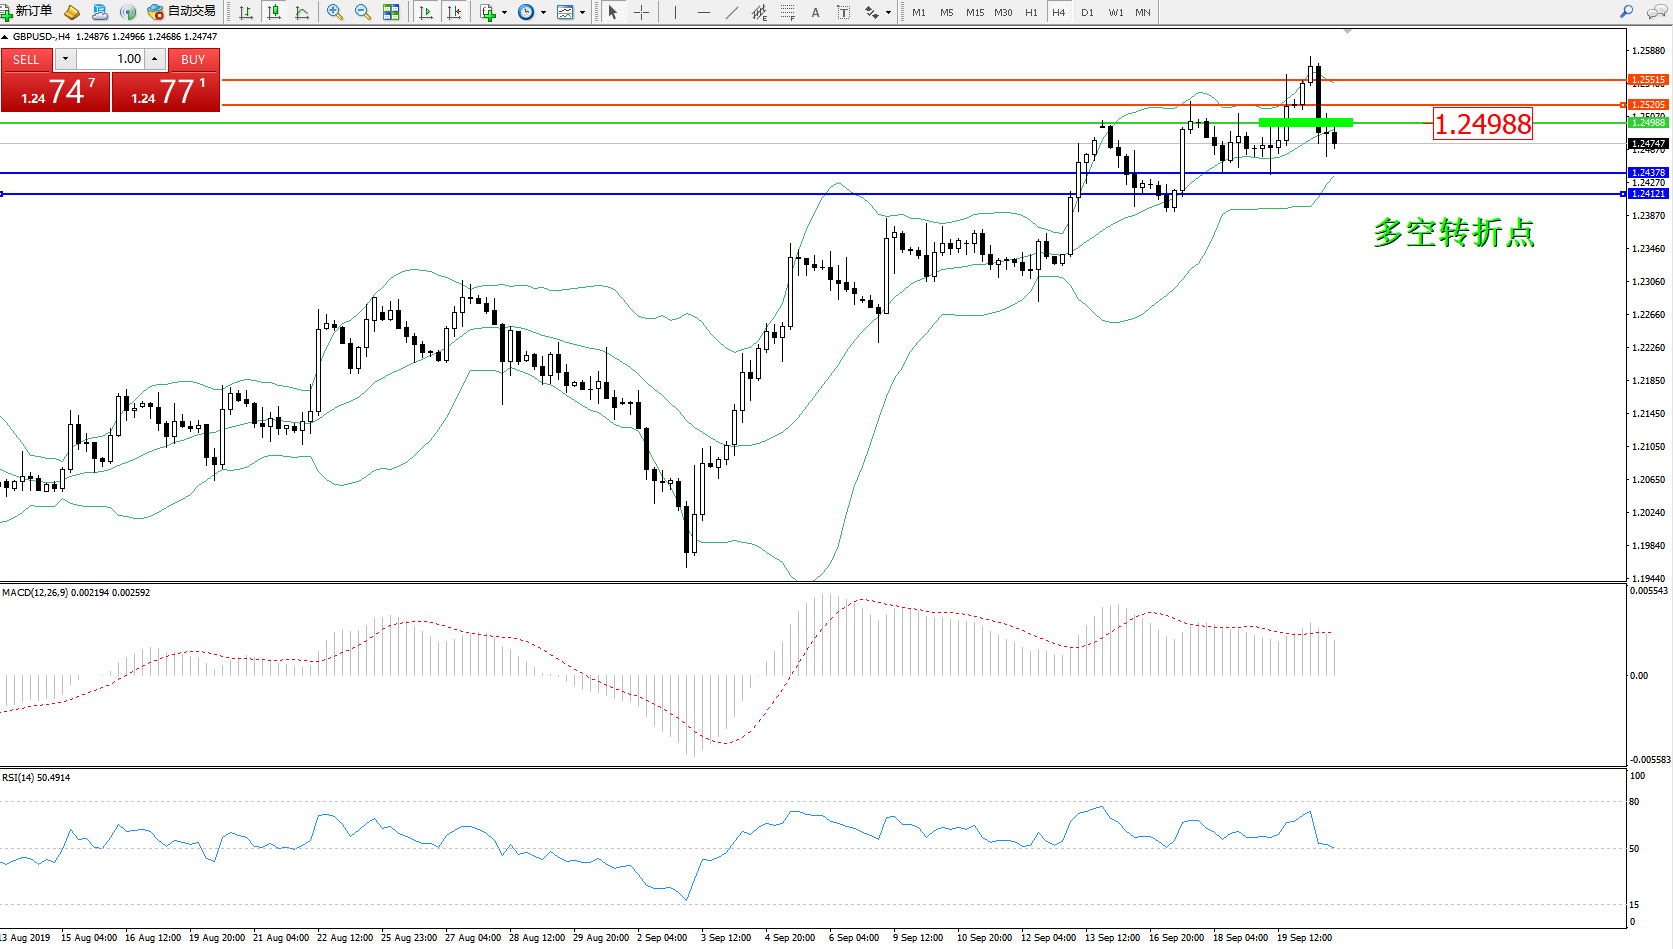Click the Zoom Out magnifier icon
1673x949 pixels.
click(x=362, y=12)
